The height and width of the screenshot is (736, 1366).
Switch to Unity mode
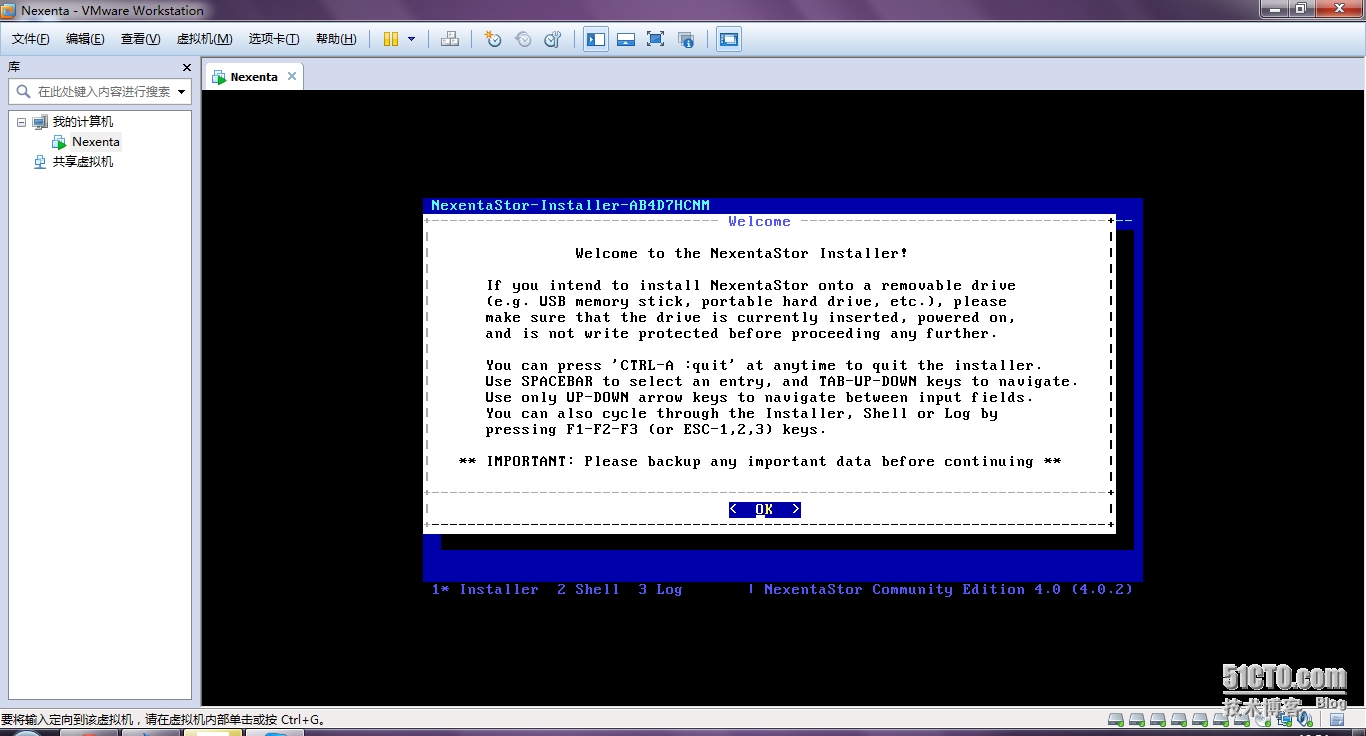point(686,39)
